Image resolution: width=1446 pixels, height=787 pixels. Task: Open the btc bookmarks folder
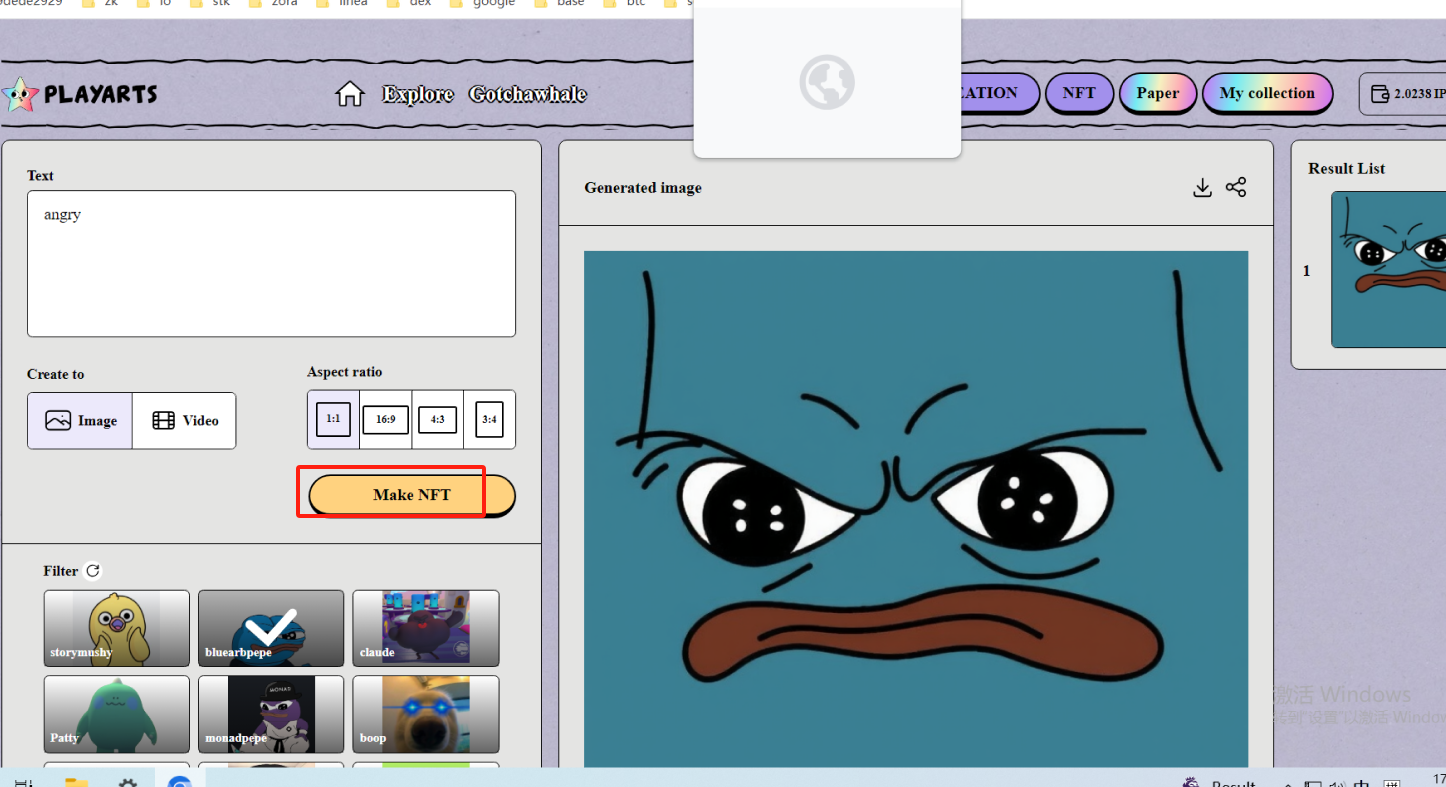click(623, 3)
